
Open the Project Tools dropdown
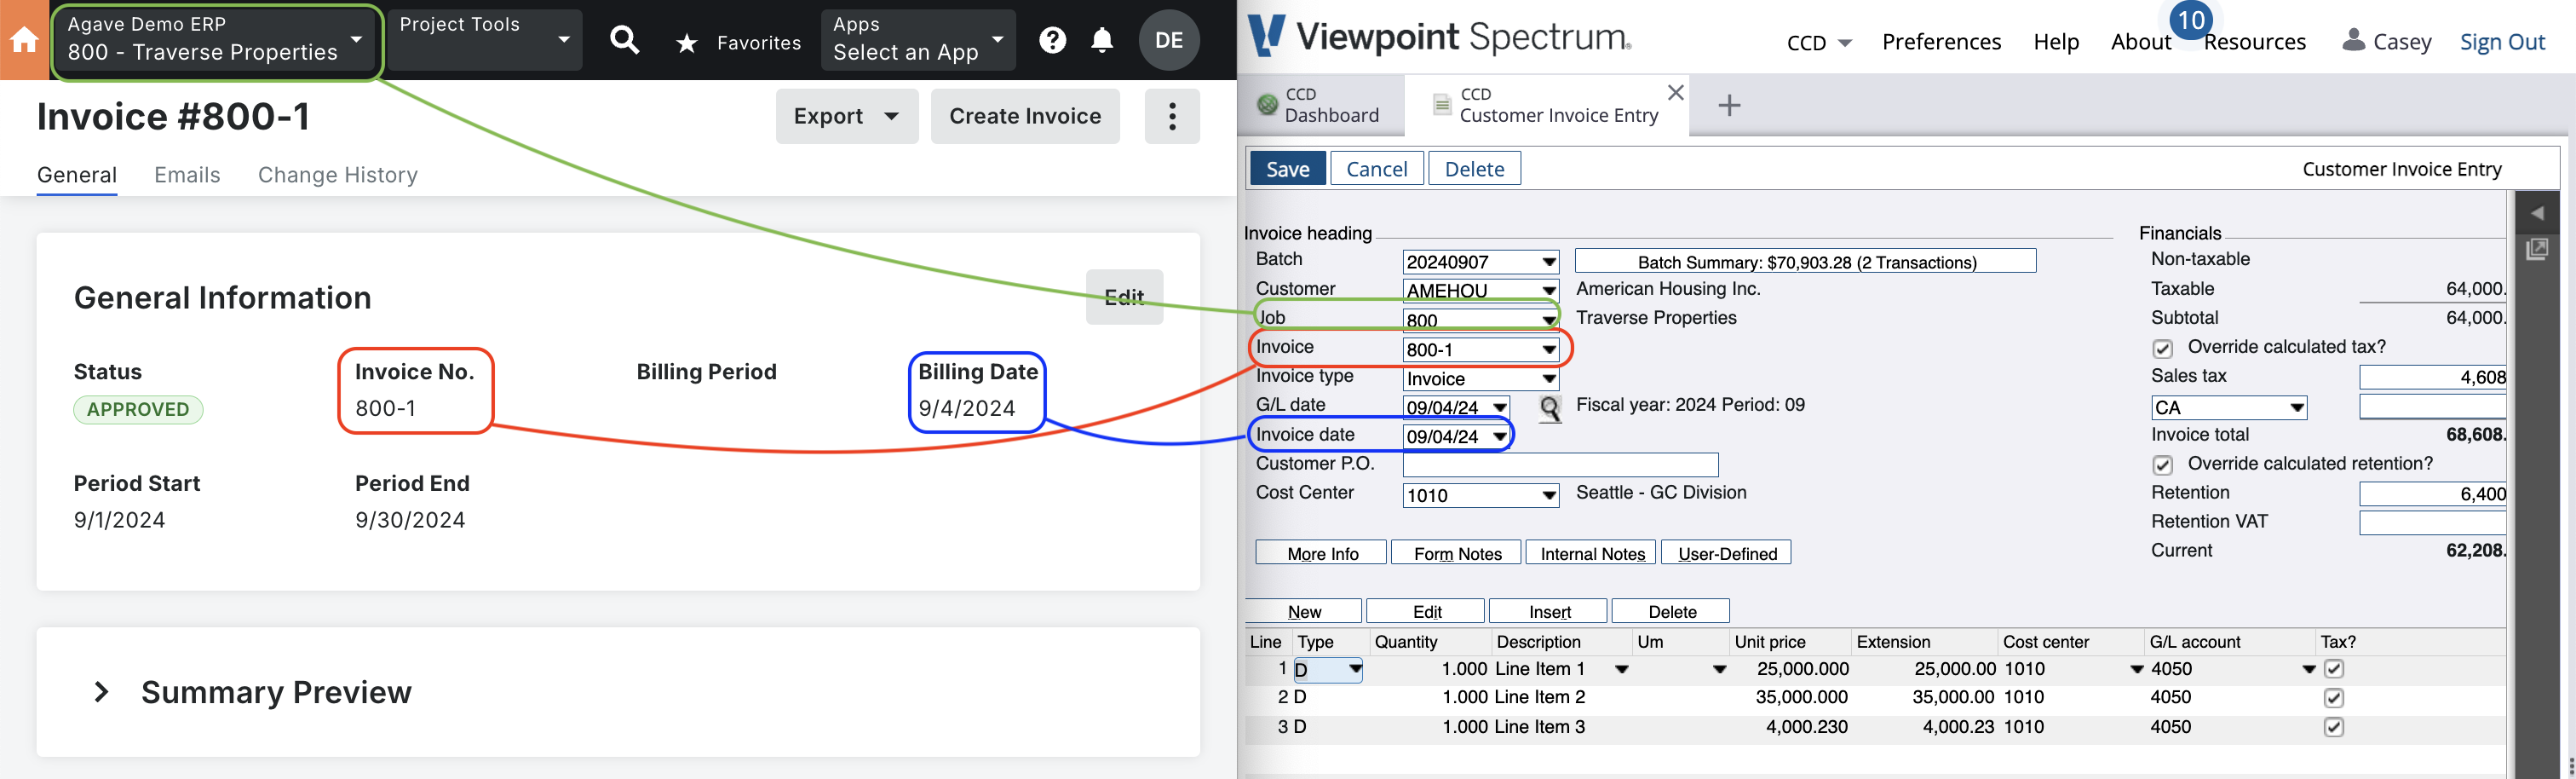485,40
